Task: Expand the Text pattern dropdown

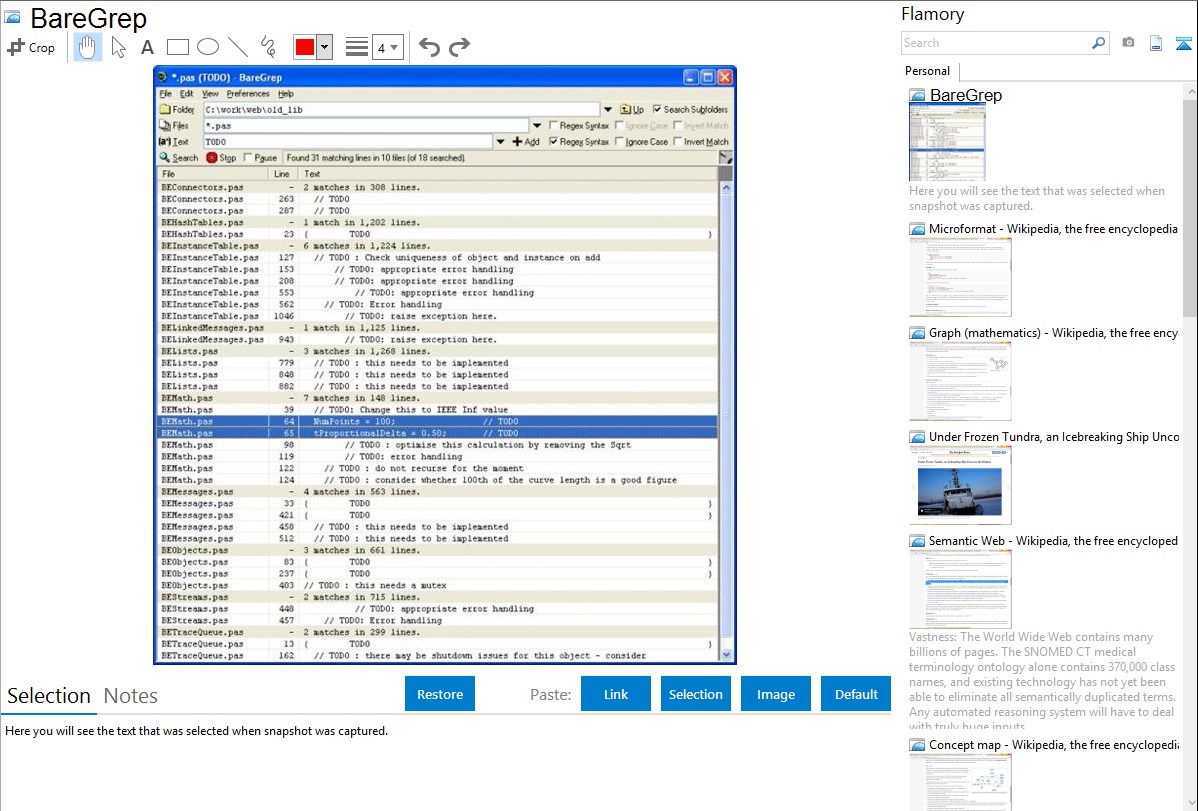Action: [500, 141]
